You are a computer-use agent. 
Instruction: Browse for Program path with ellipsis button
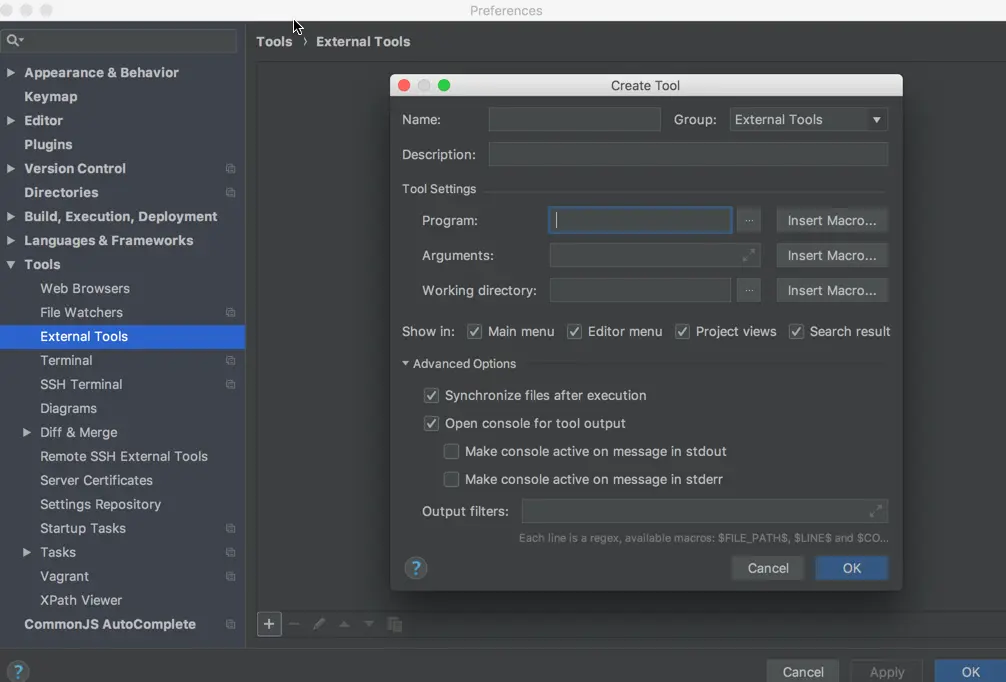pos(749,221)
